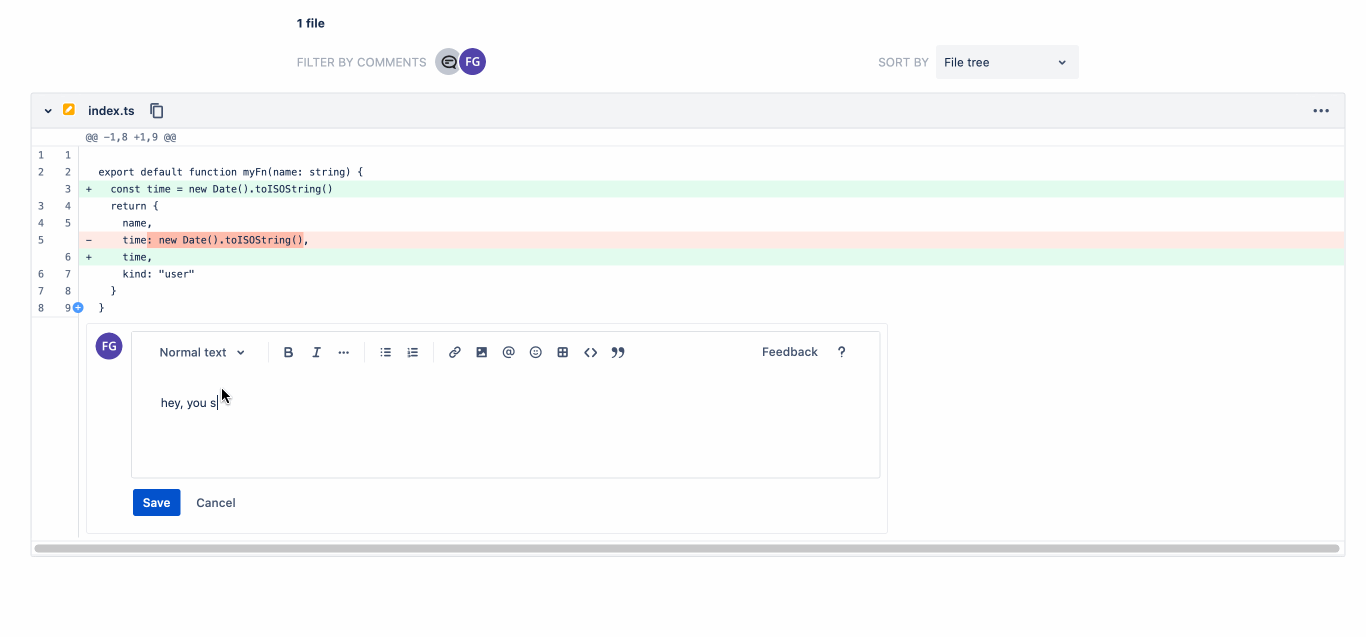Collapse the index.ts file diff
1366x637 pixels.
pyautogui.click(x=48, y=111)
